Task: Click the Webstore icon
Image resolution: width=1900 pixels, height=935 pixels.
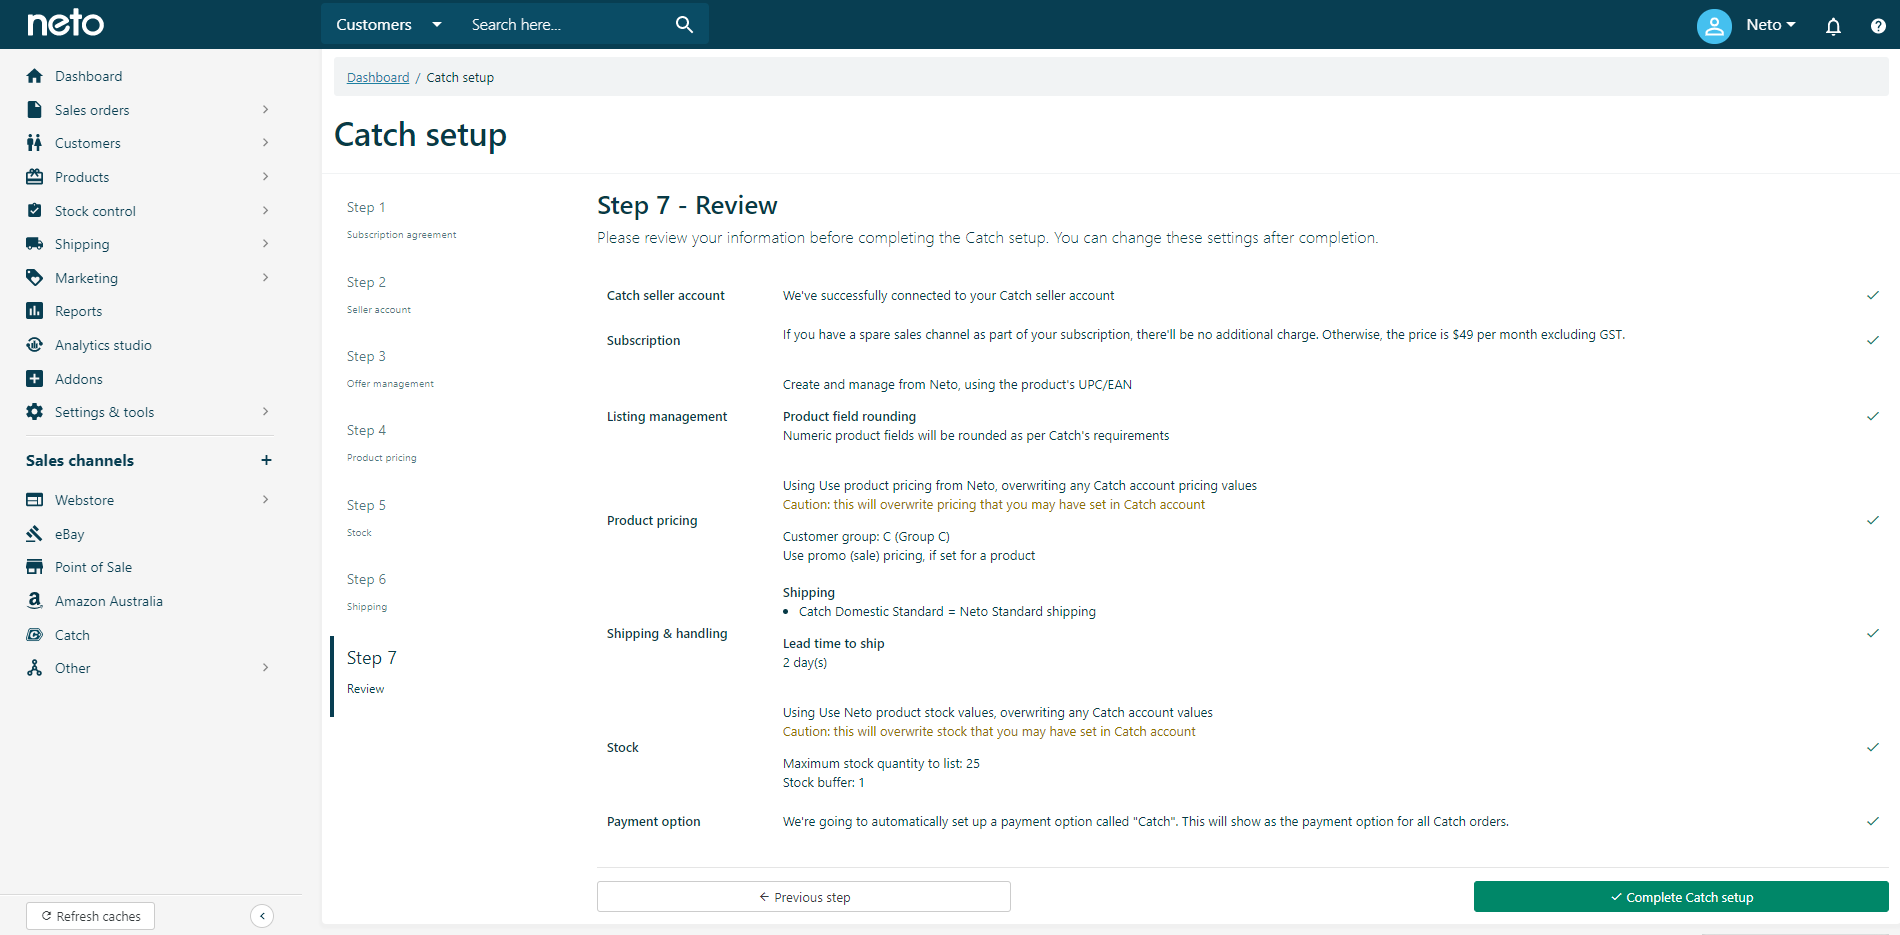Action: click(x=35, y=500)
